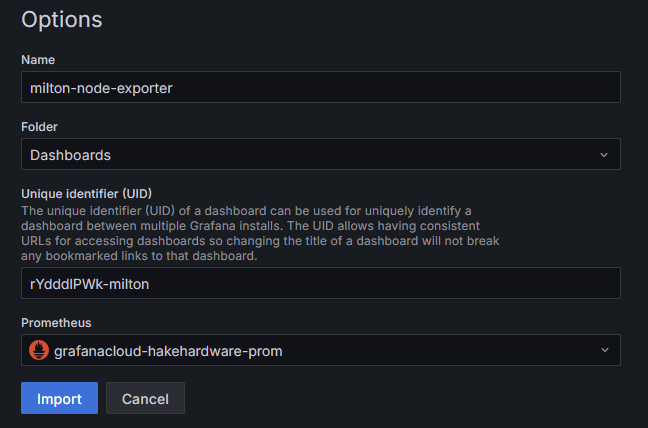Image resolution: width=648 pixels, height=428 pixels.
Task: Click the Options section heading
Action: point(62,19)
